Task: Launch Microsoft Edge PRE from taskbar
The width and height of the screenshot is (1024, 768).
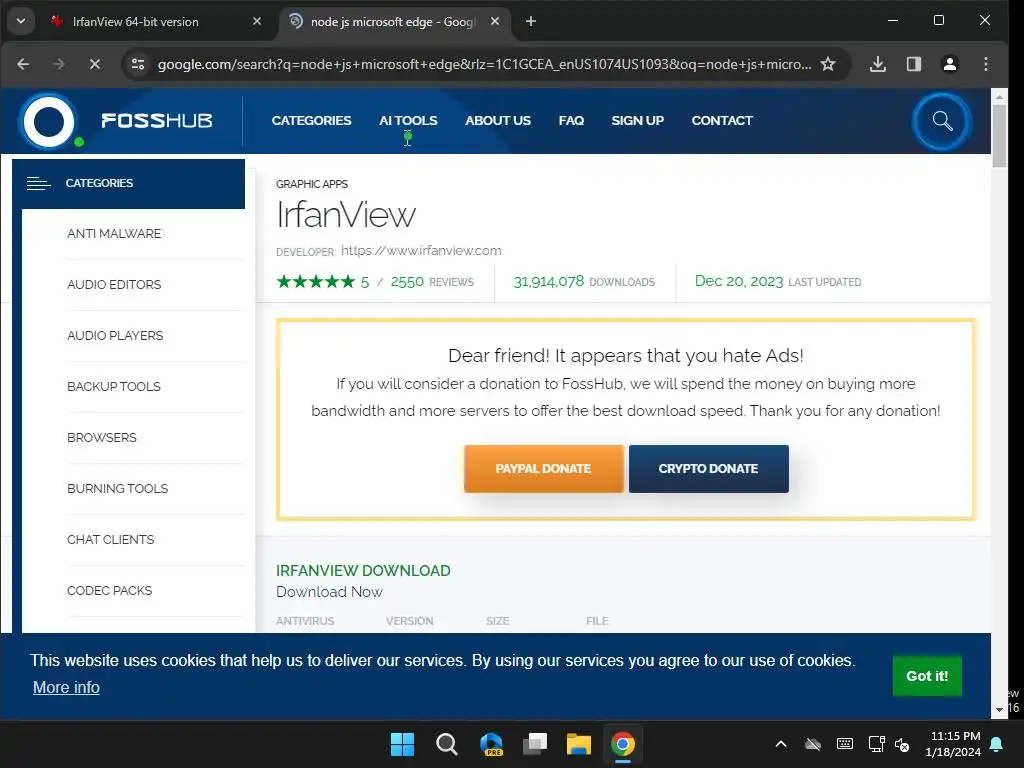Action: click(491, 744)
